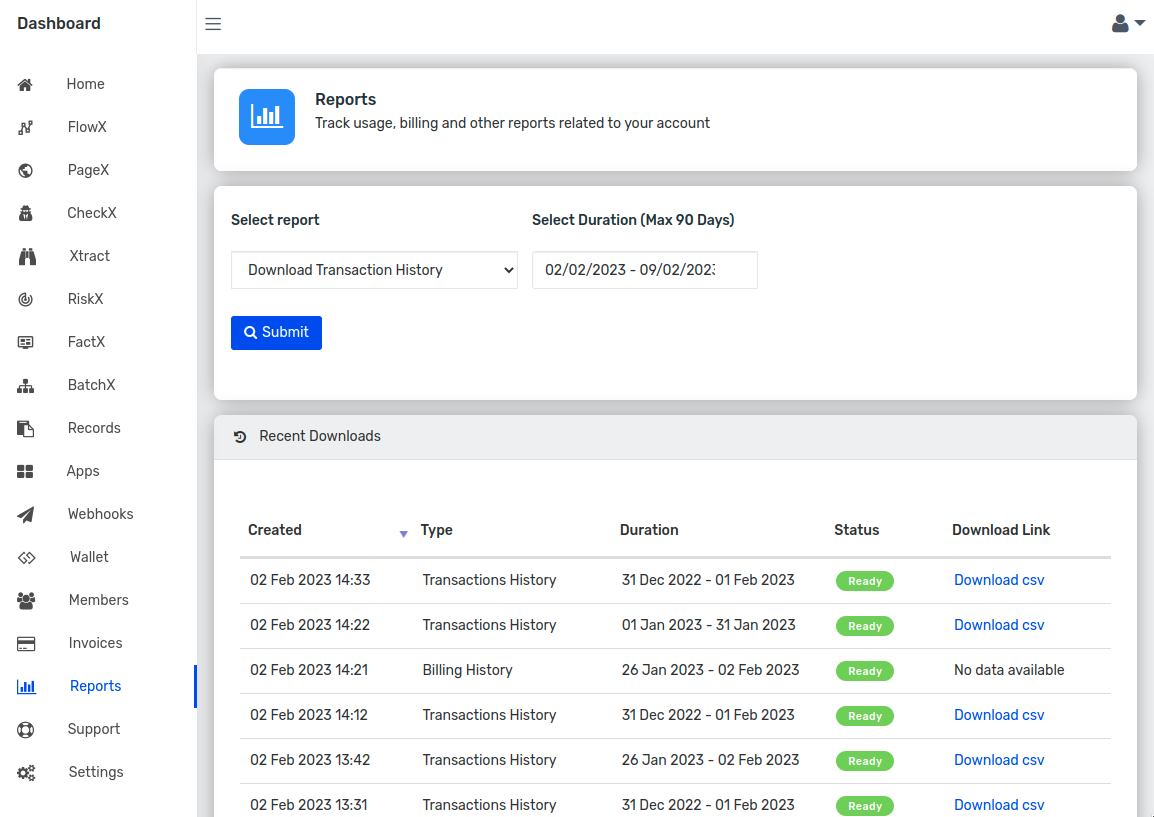Click the CheckX sidebar icon

click(25, 213)
